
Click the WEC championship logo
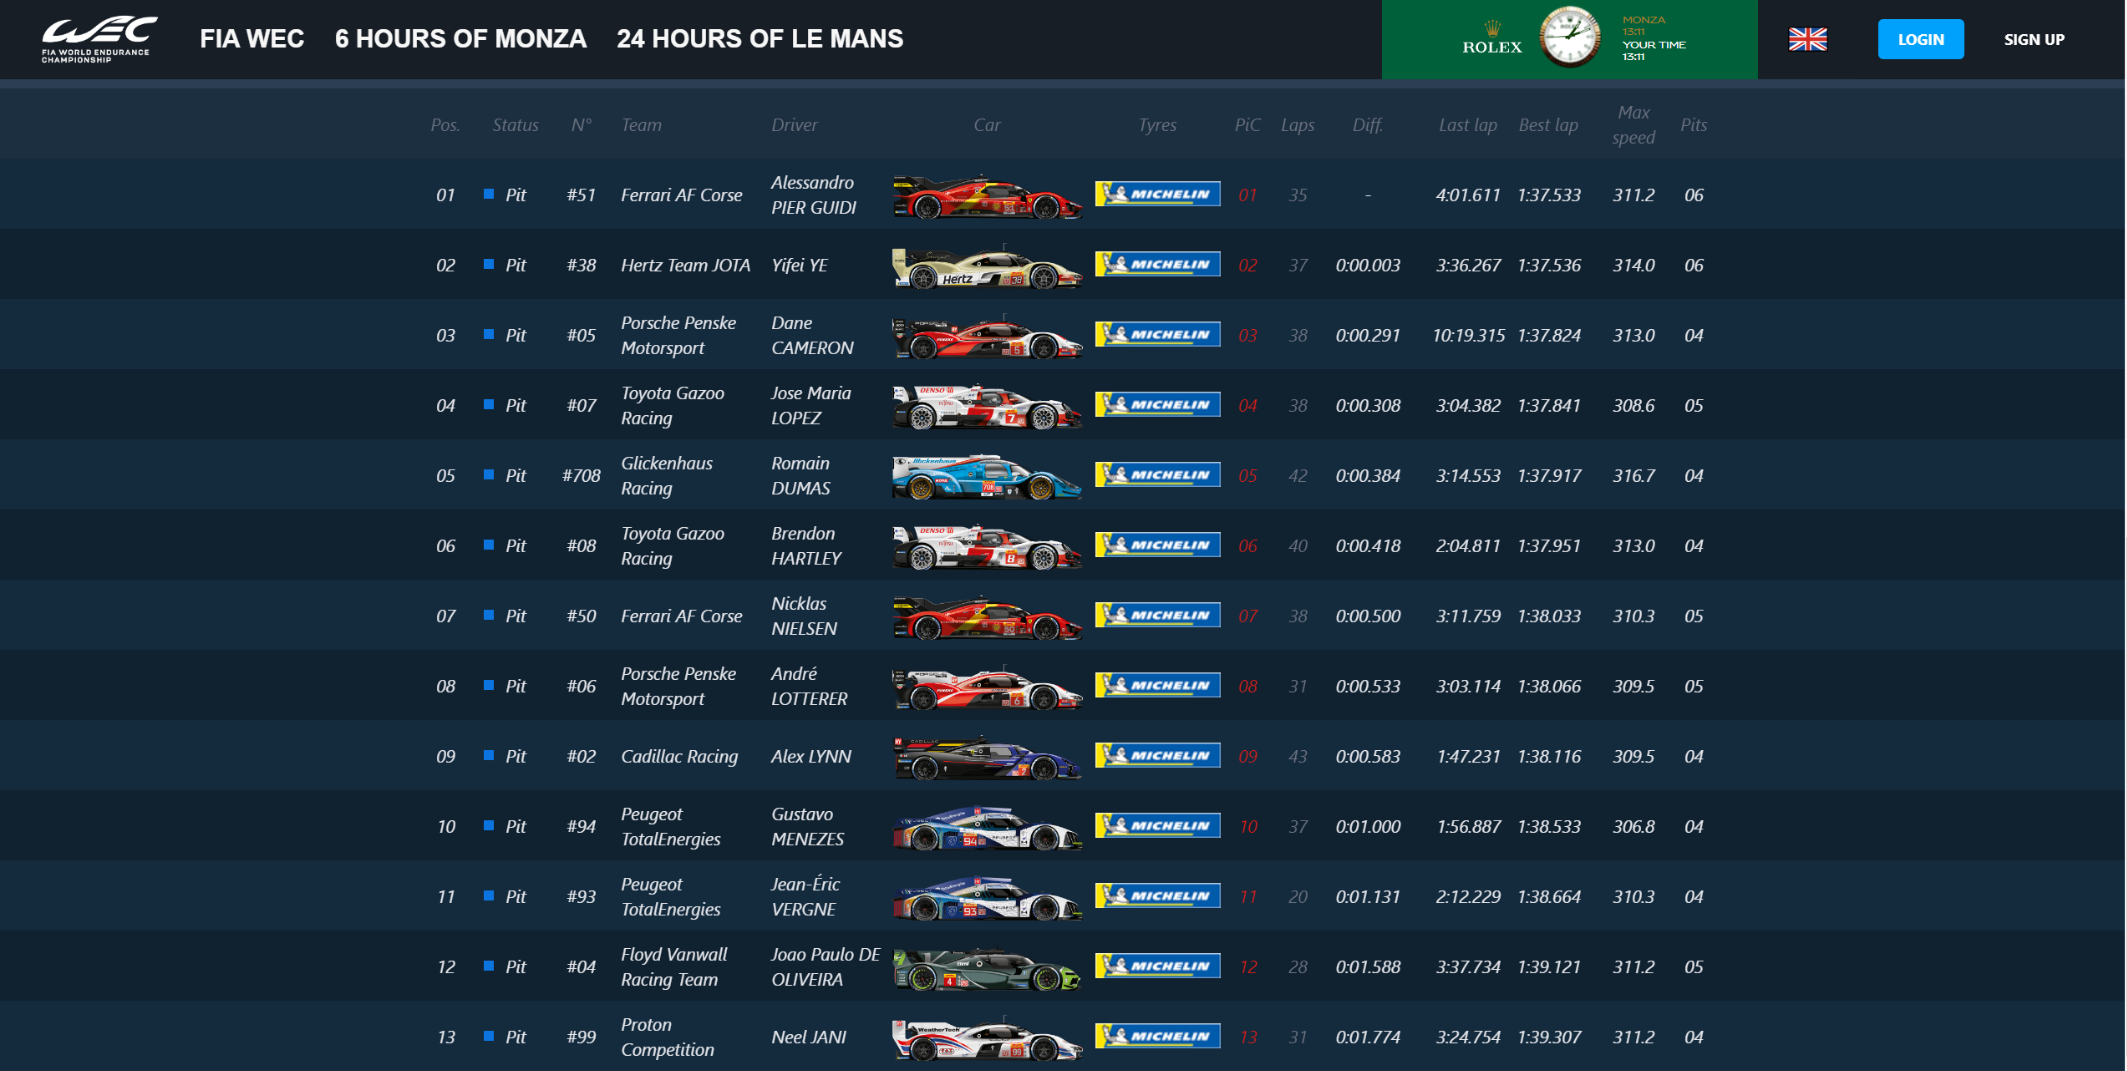click(96, 40)
